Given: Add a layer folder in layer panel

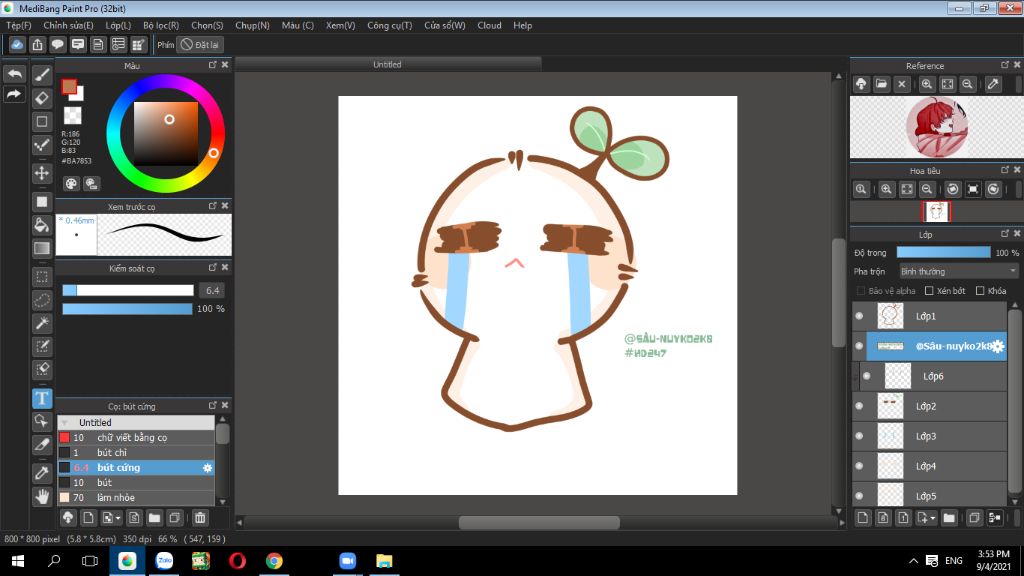Looking at the screenshot, I should coord(949,518).
